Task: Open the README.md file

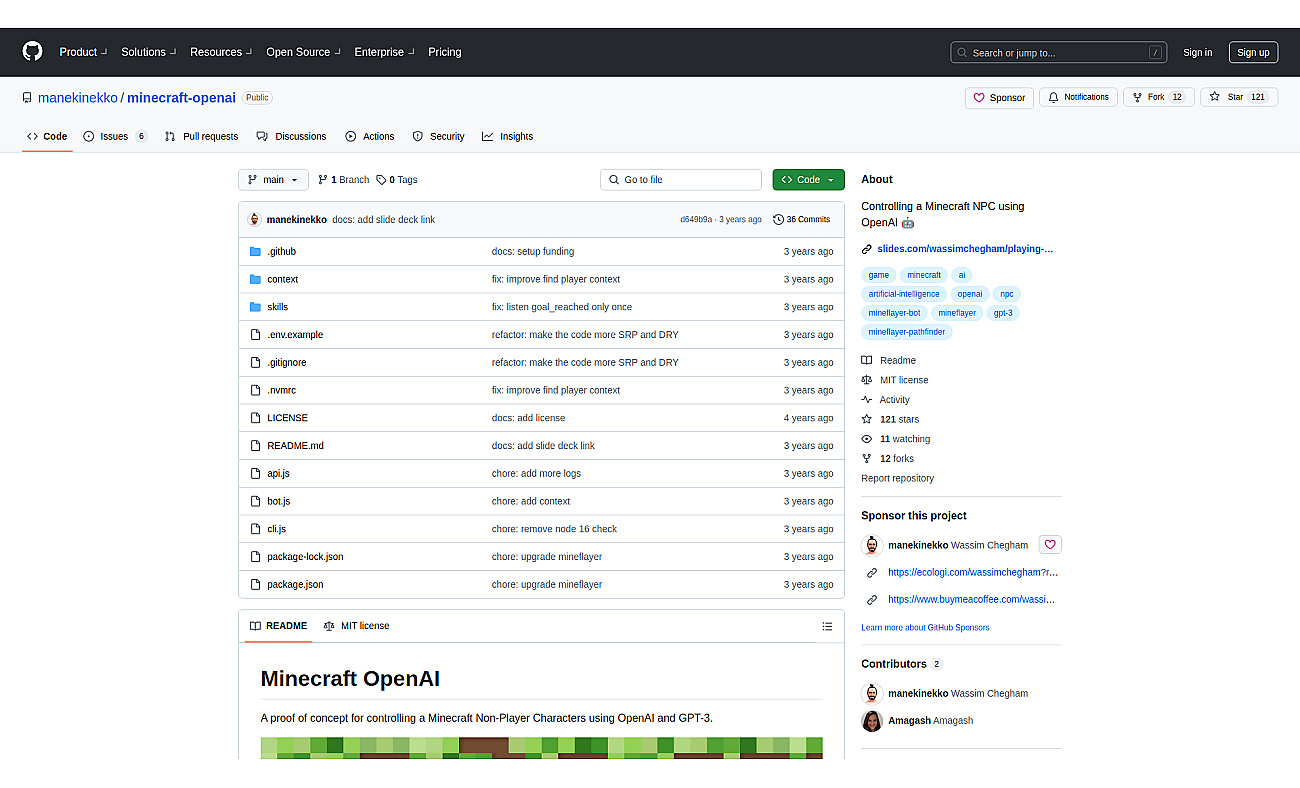Action: pyautogui.click(x=295, y=446)
